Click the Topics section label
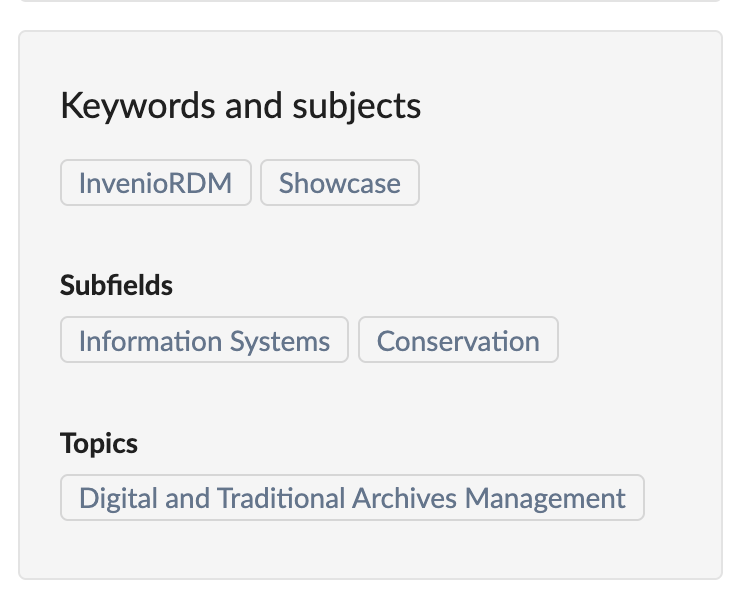 click(99, 443)
